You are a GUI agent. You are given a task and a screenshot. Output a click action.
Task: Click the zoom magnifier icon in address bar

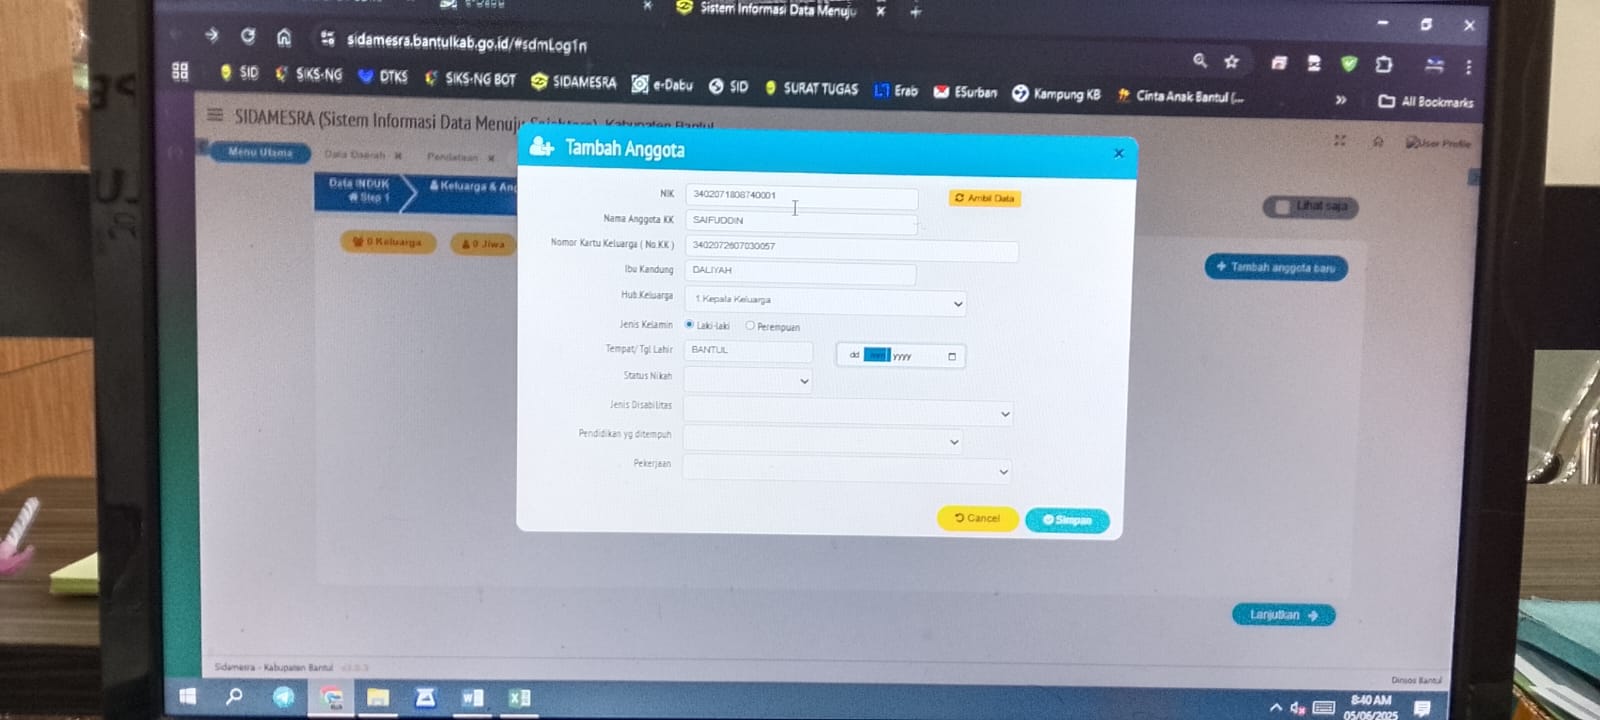(x=1200, y=61)
